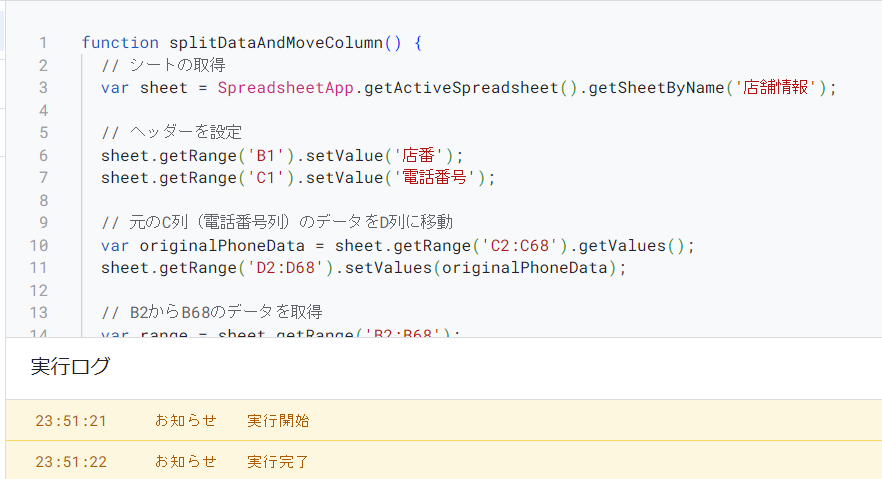Click line number 3 in the gutter
The image size is (882, 479).
43,88
